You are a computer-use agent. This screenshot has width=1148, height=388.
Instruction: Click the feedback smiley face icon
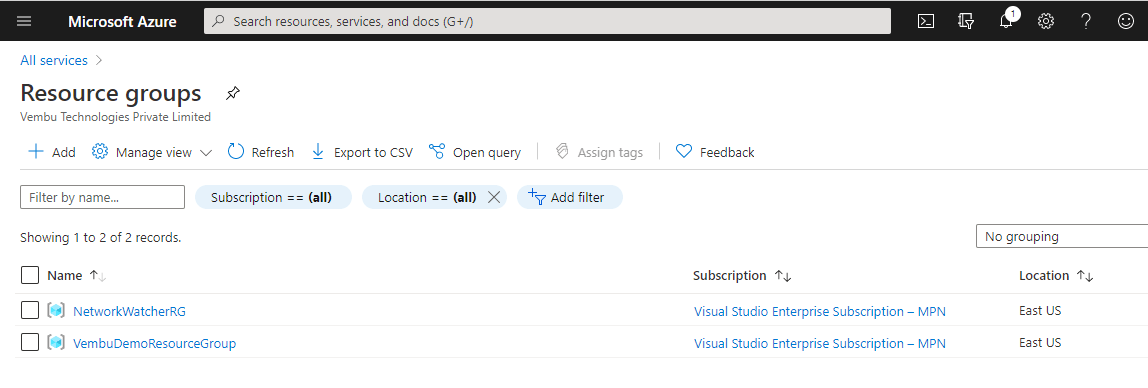pos(1125,21)
